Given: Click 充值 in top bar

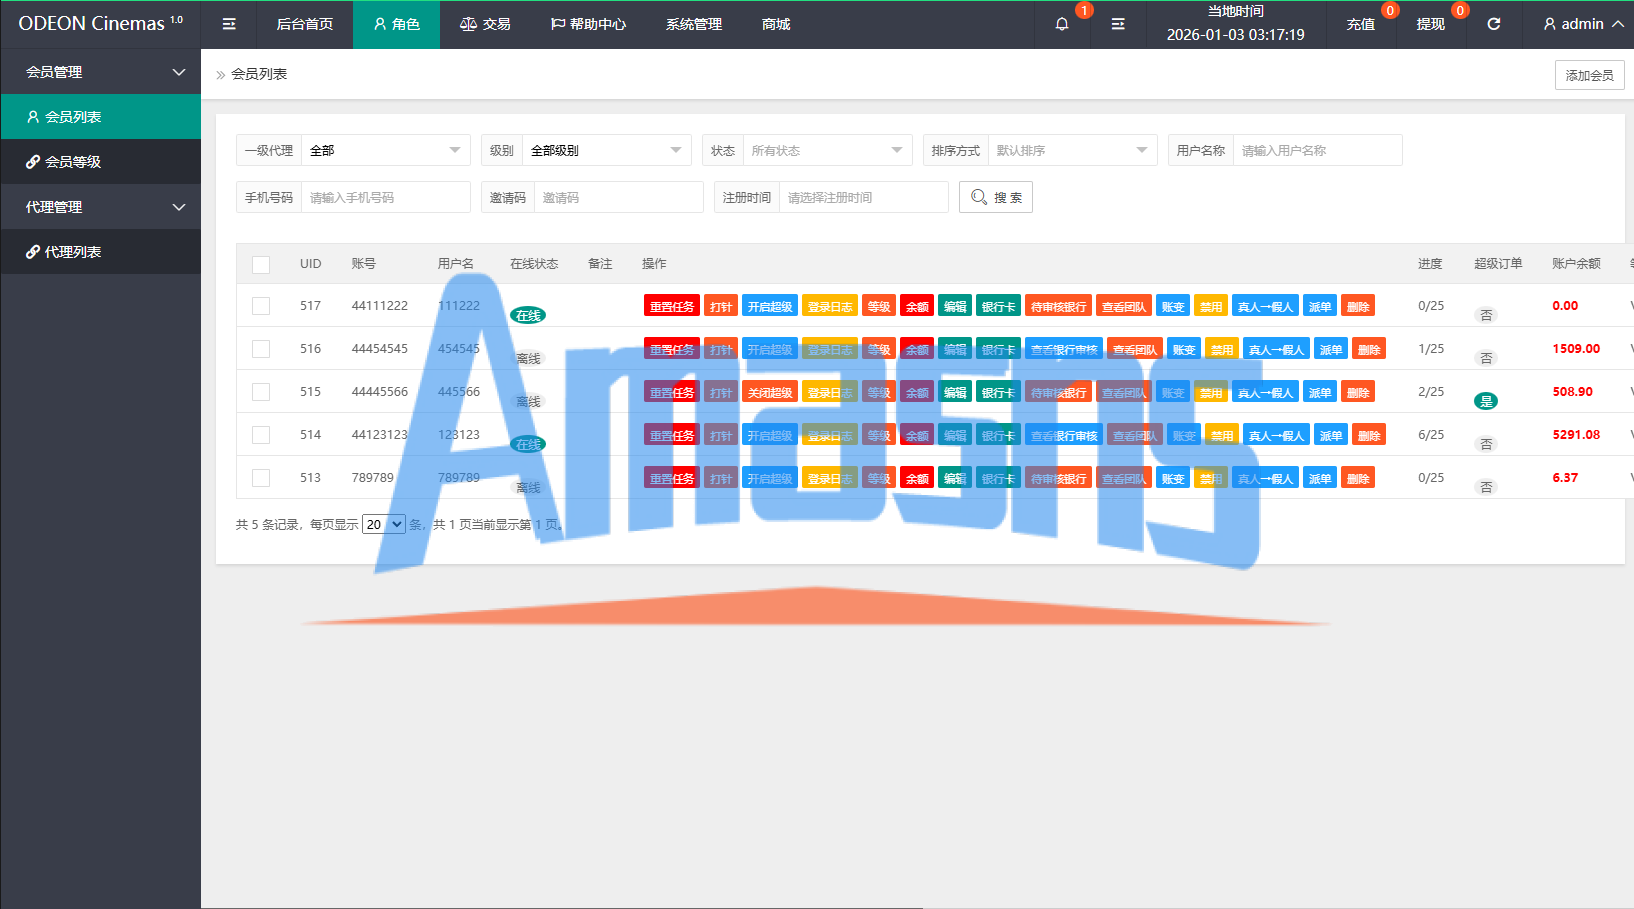Looking at the screenshot, I should point(1361,24).
